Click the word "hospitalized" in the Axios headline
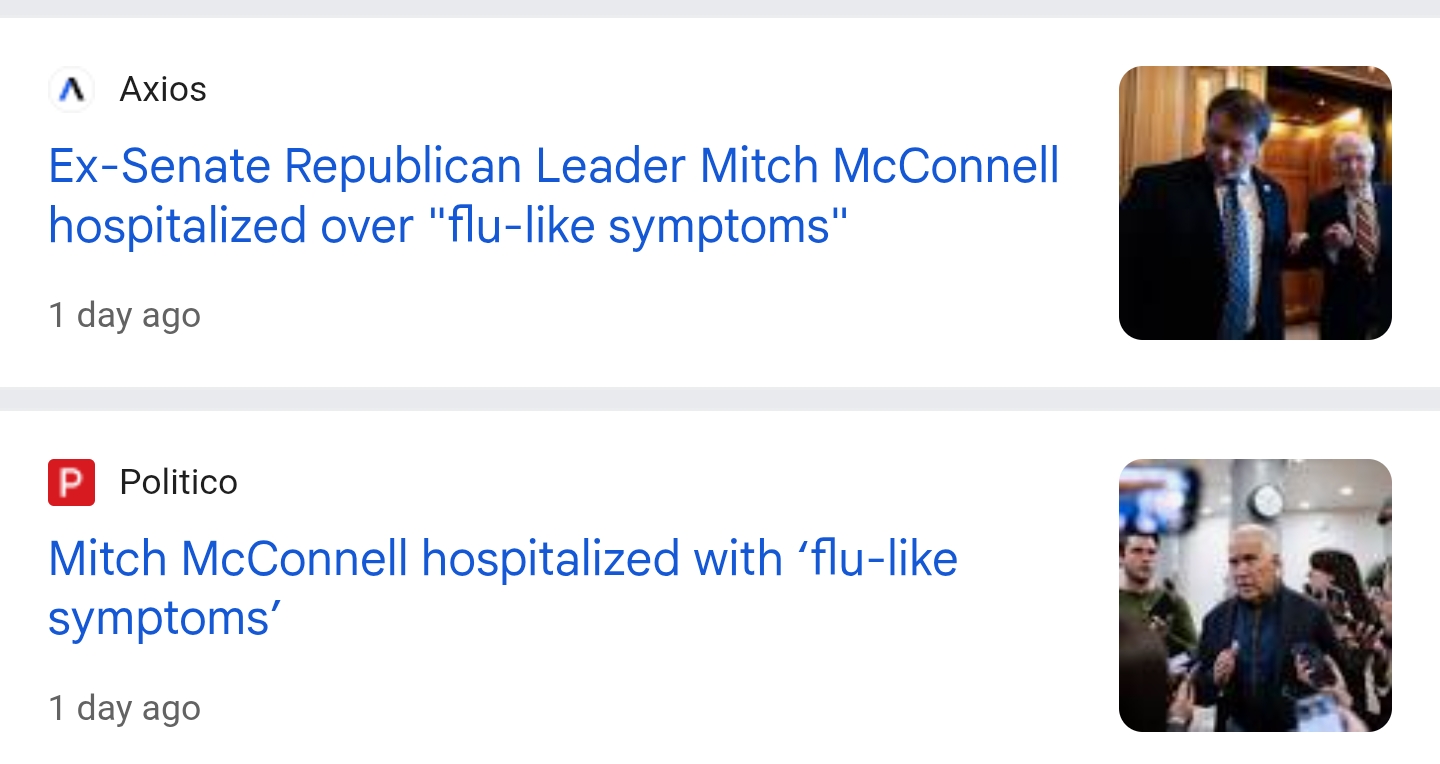 coord(178,226)
